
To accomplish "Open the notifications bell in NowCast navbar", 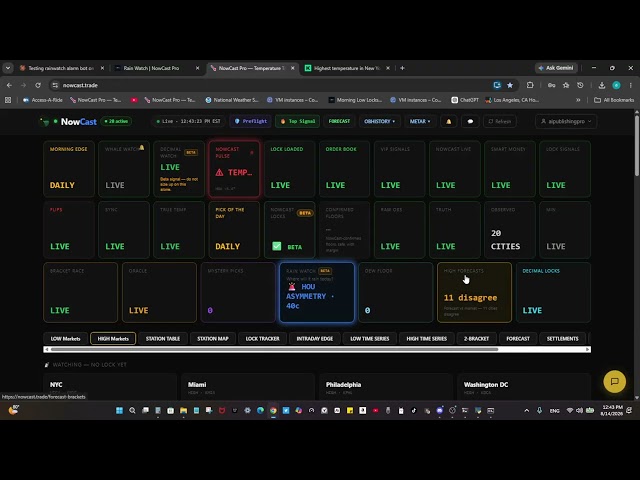I will click(449, 121).
